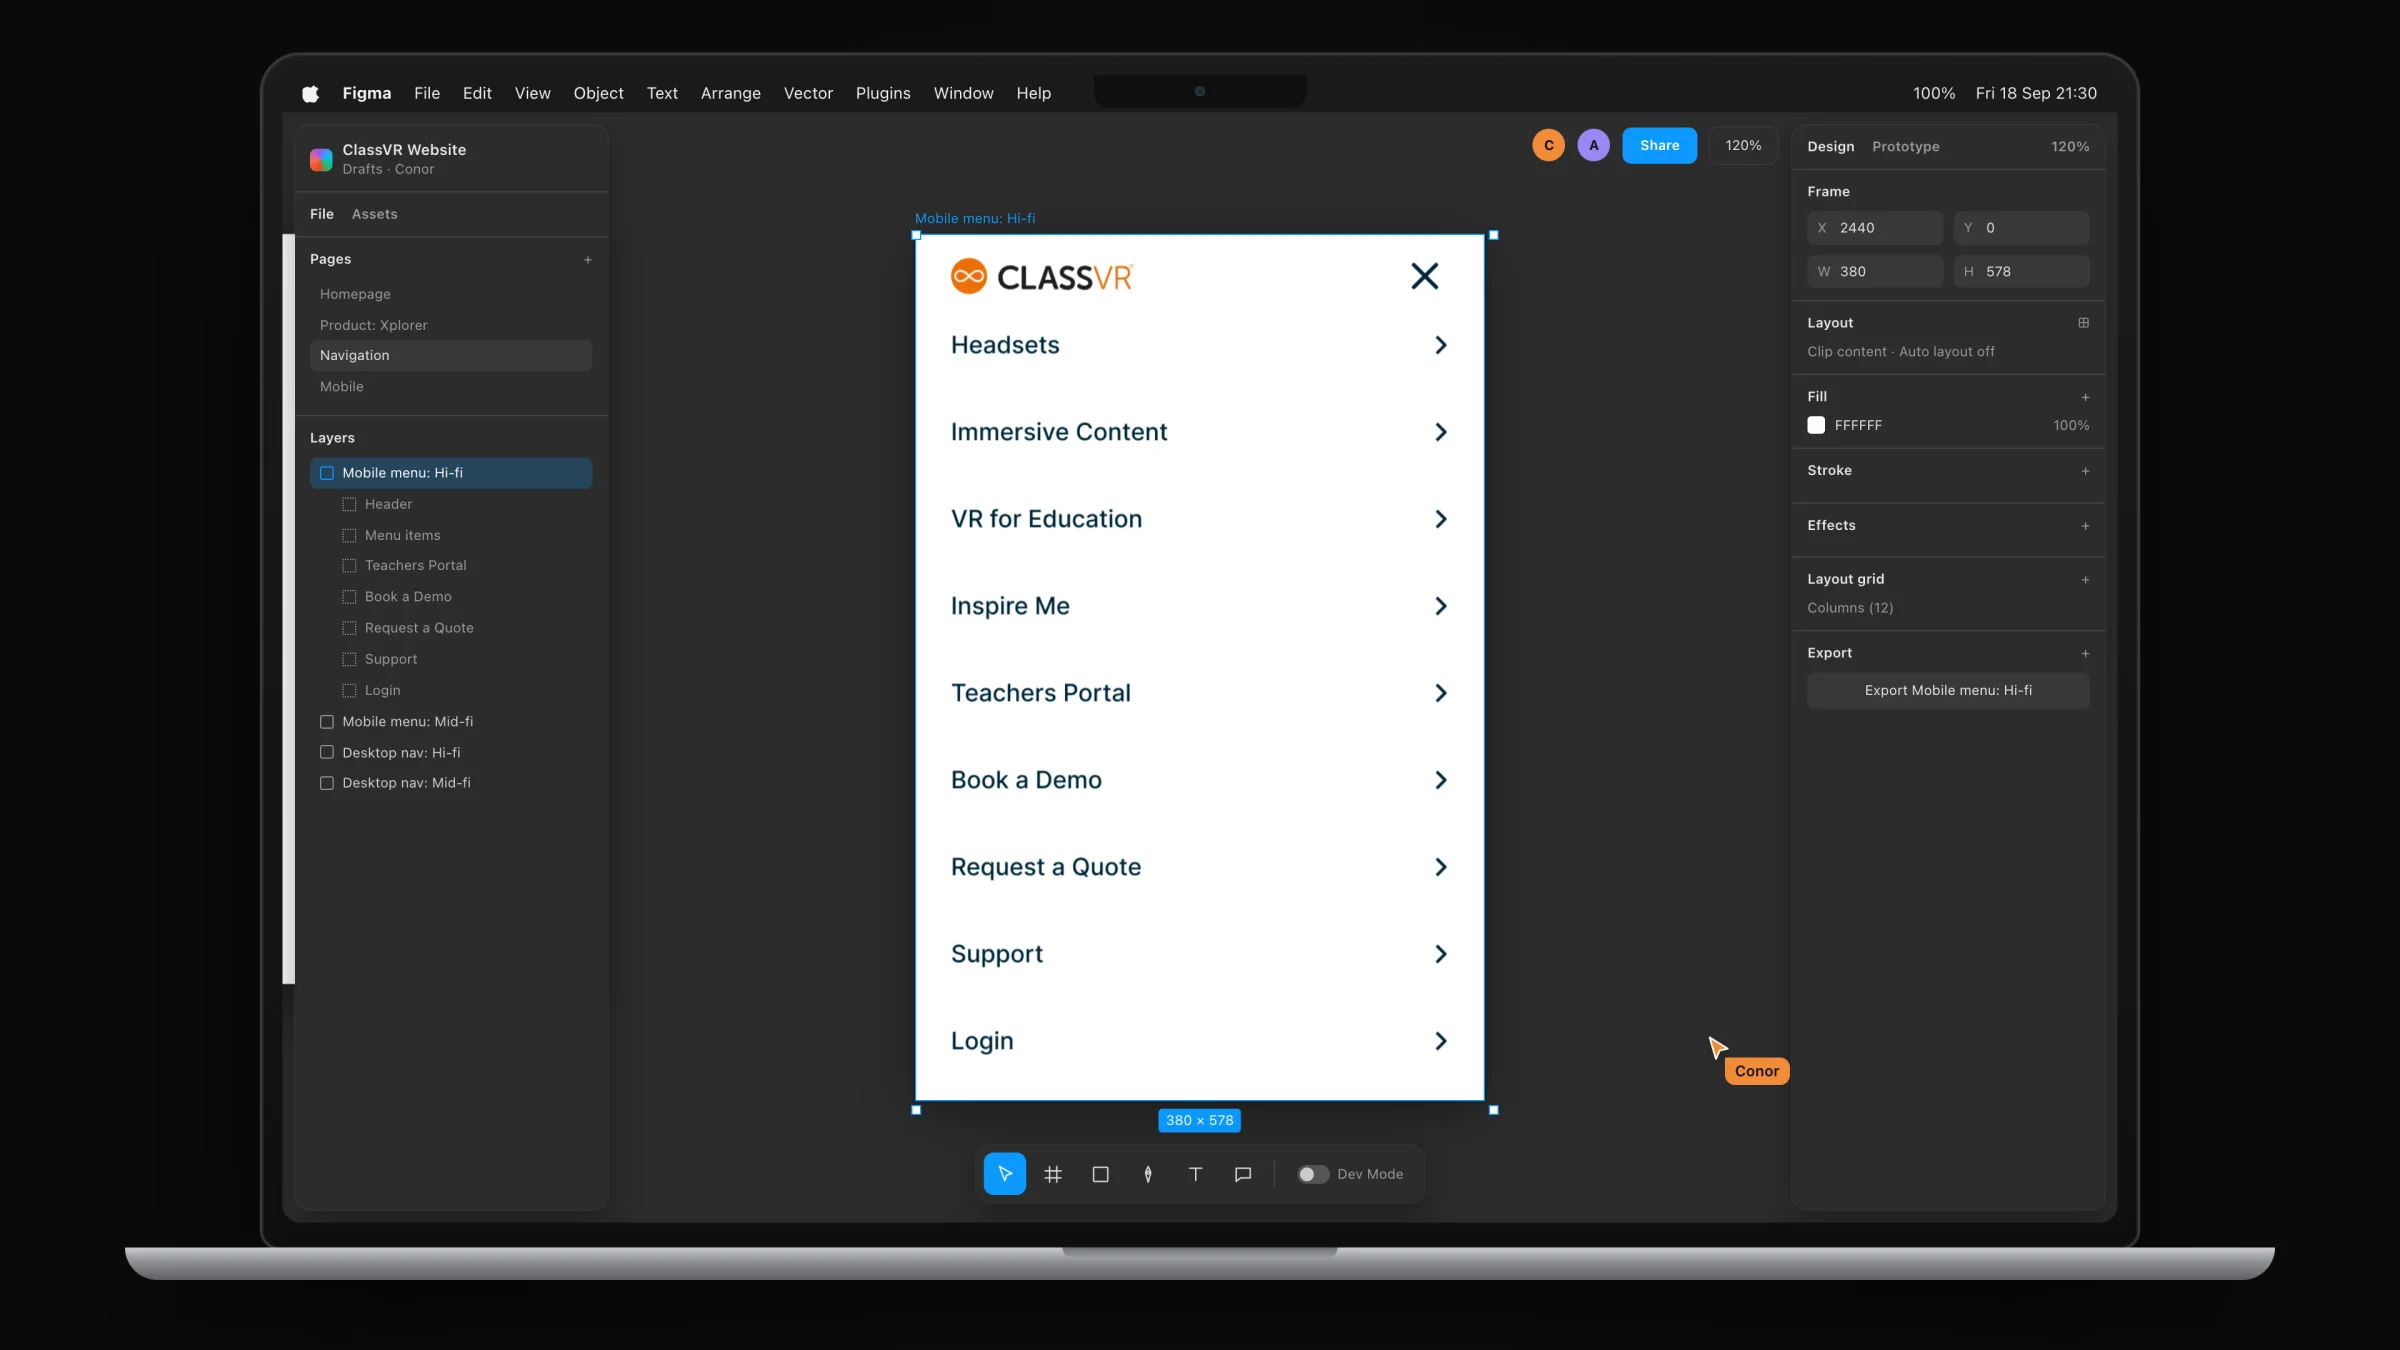Select the Comment tool

[1243, 1174]
